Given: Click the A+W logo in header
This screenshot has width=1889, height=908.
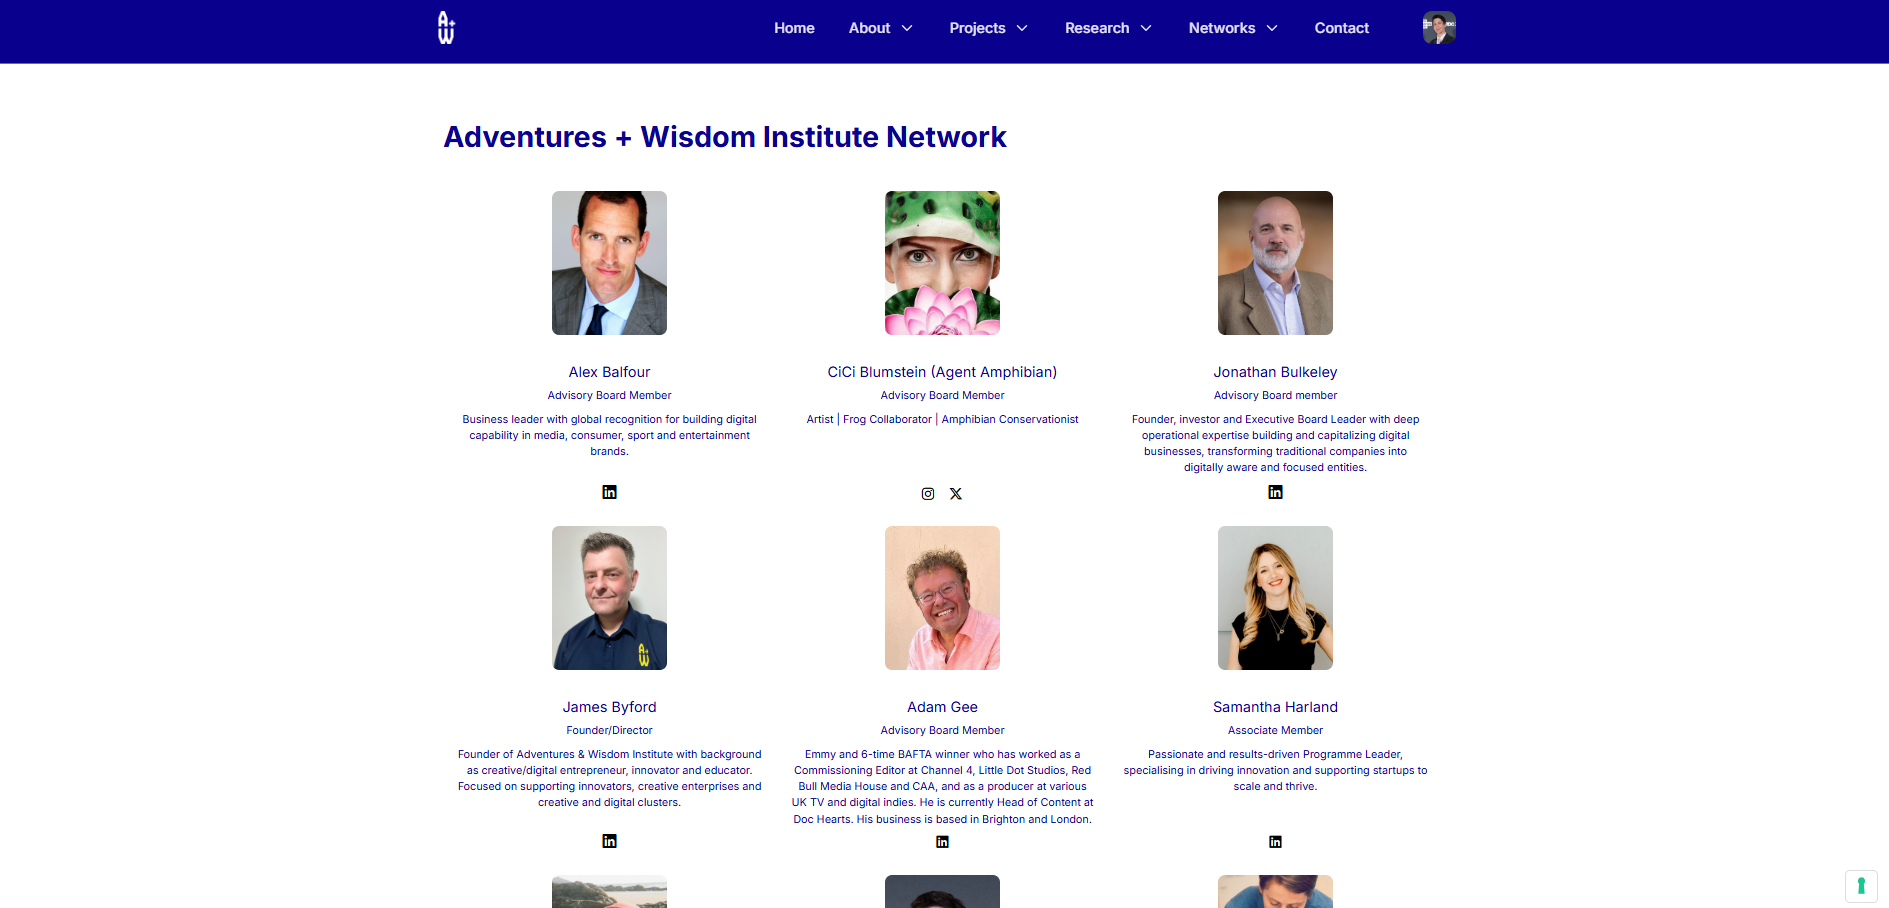Looking at the screenshot, I should pyautogui.click(x=446, y=28).
